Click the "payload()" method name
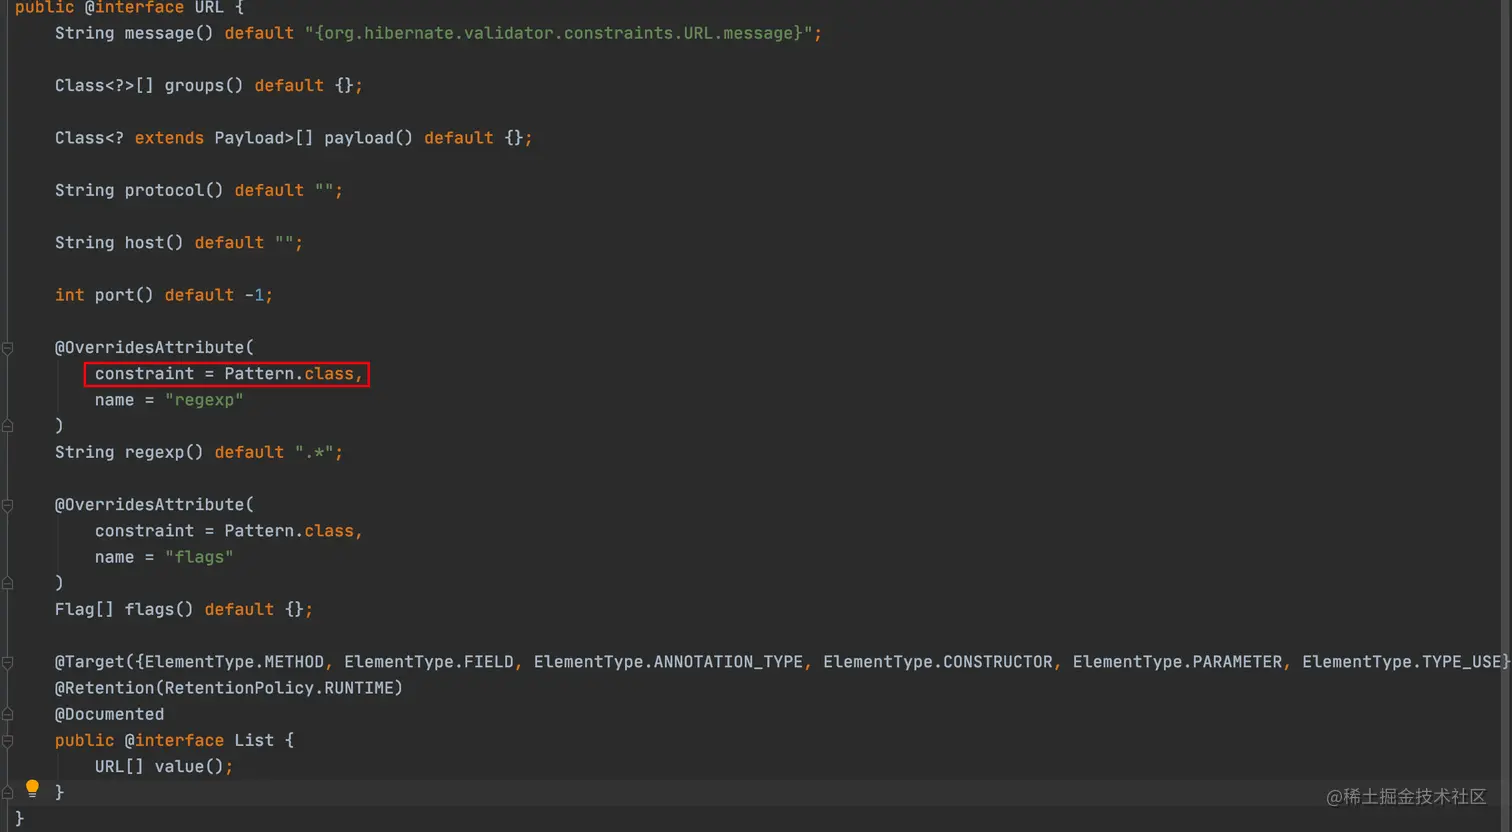The image size is (1512, 832). pos(368,138)
